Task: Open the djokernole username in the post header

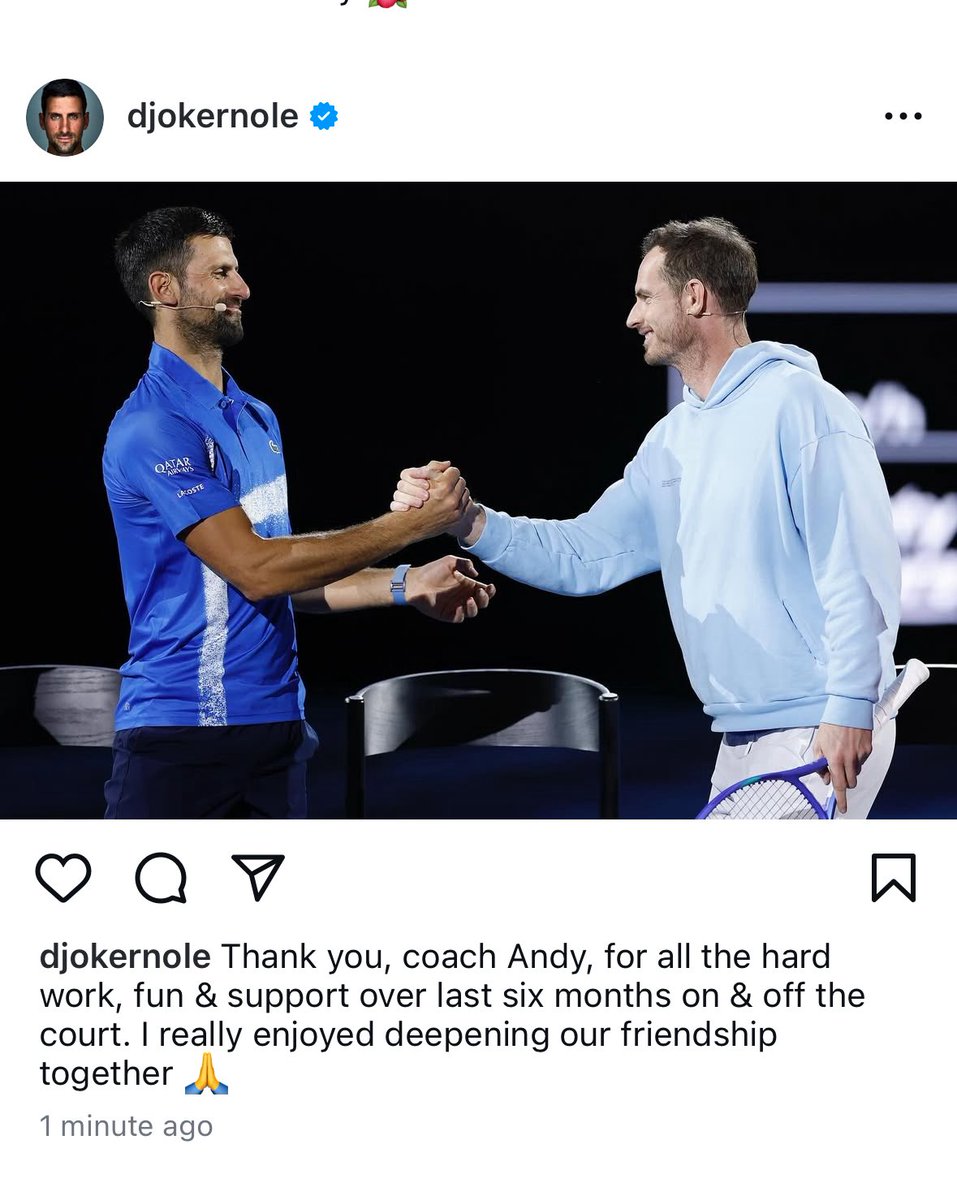Action: click(212, 117)
